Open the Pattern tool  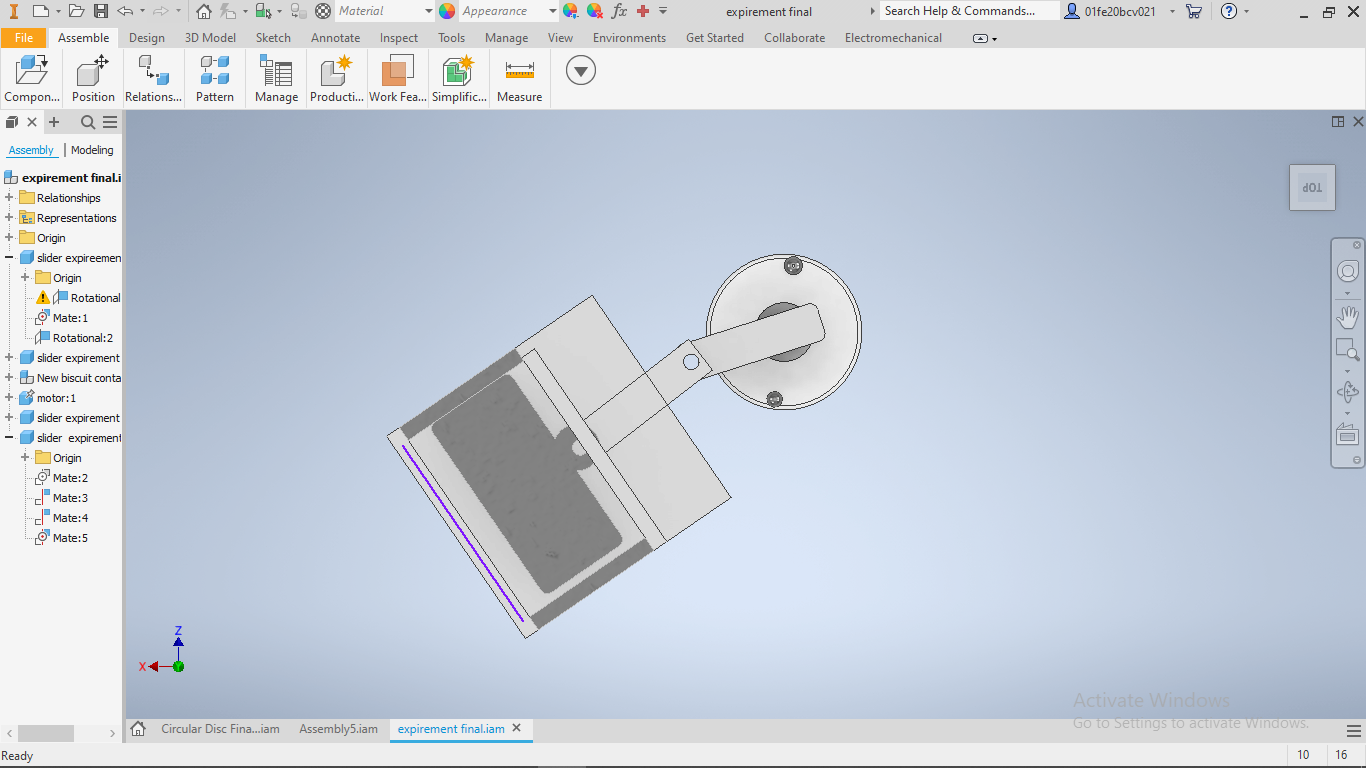[x=214, y=79]
